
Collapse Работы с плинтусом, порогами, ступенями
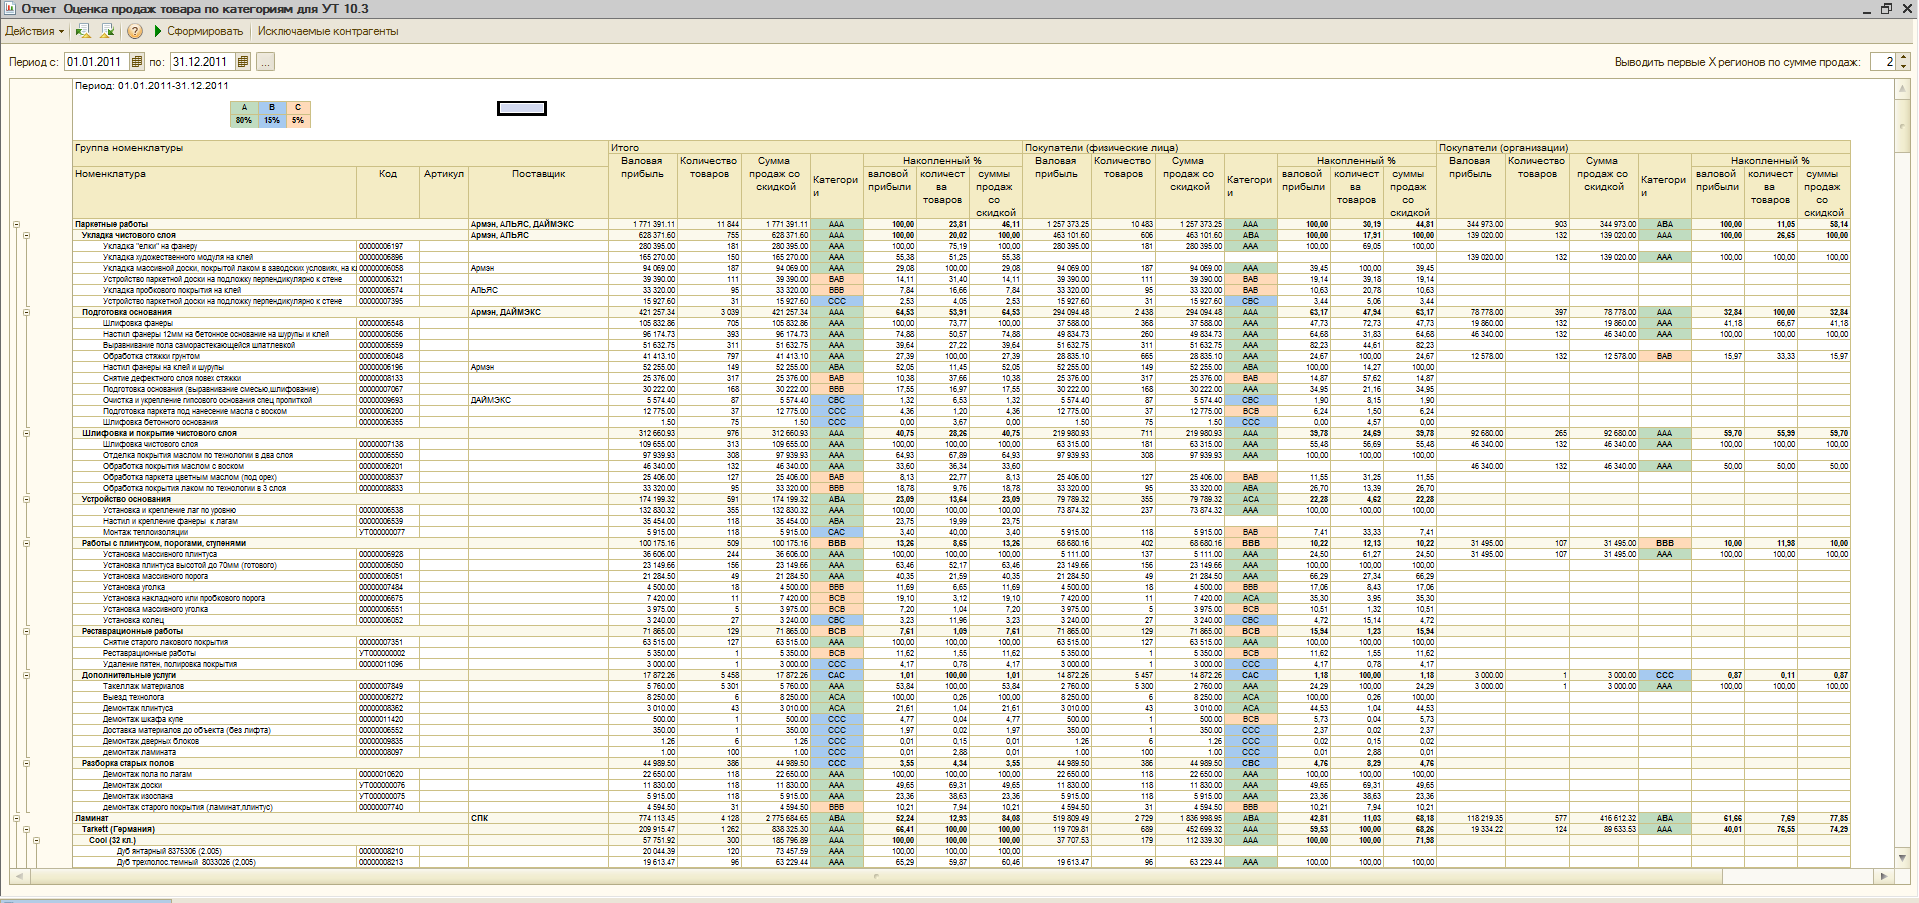[x=26, y=543]
